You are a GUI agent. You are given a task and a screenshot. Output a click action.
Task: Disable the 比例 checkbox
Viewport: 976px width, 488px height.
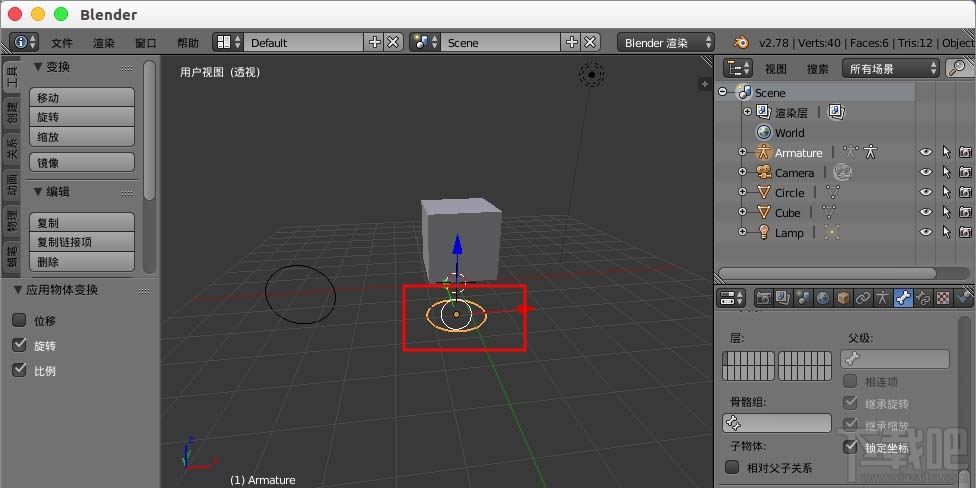click(19, 370)
